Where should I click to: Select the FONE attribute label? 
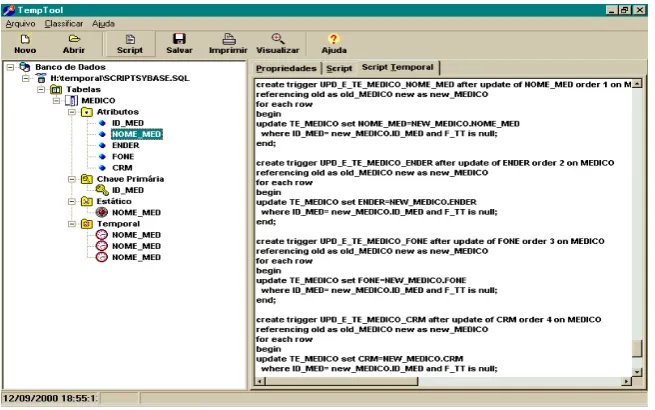pos(123,157)
